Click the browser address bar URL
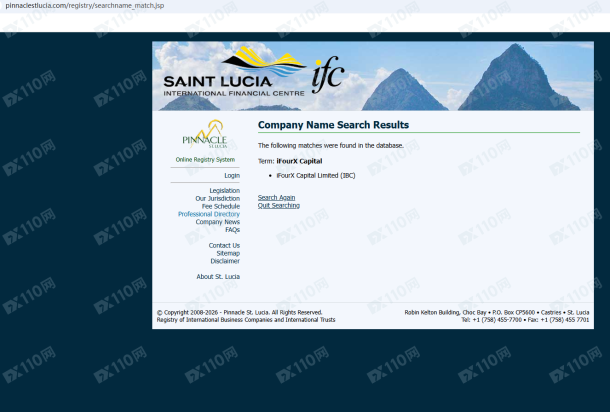 84,5
